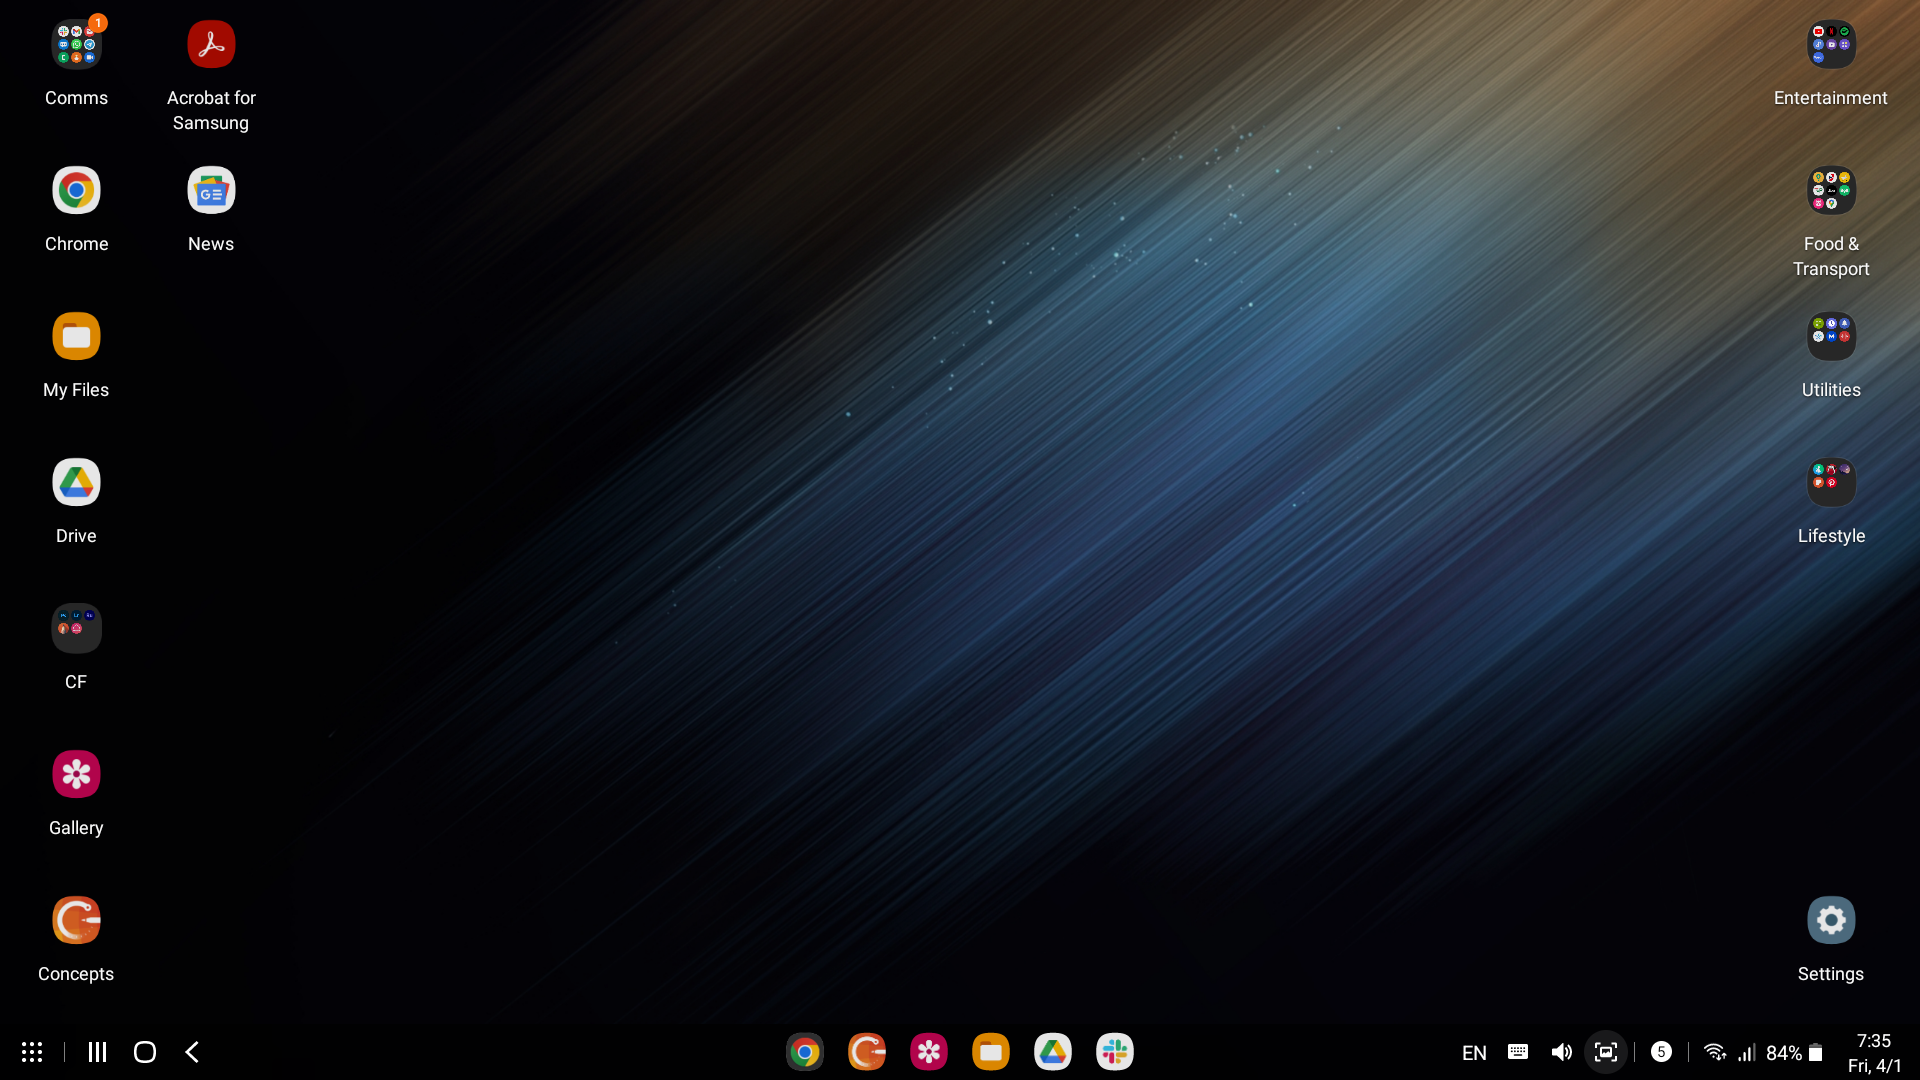Launch Concepts app from desktop
This screenshot has height=1080, width=1920.
point(76,921)
